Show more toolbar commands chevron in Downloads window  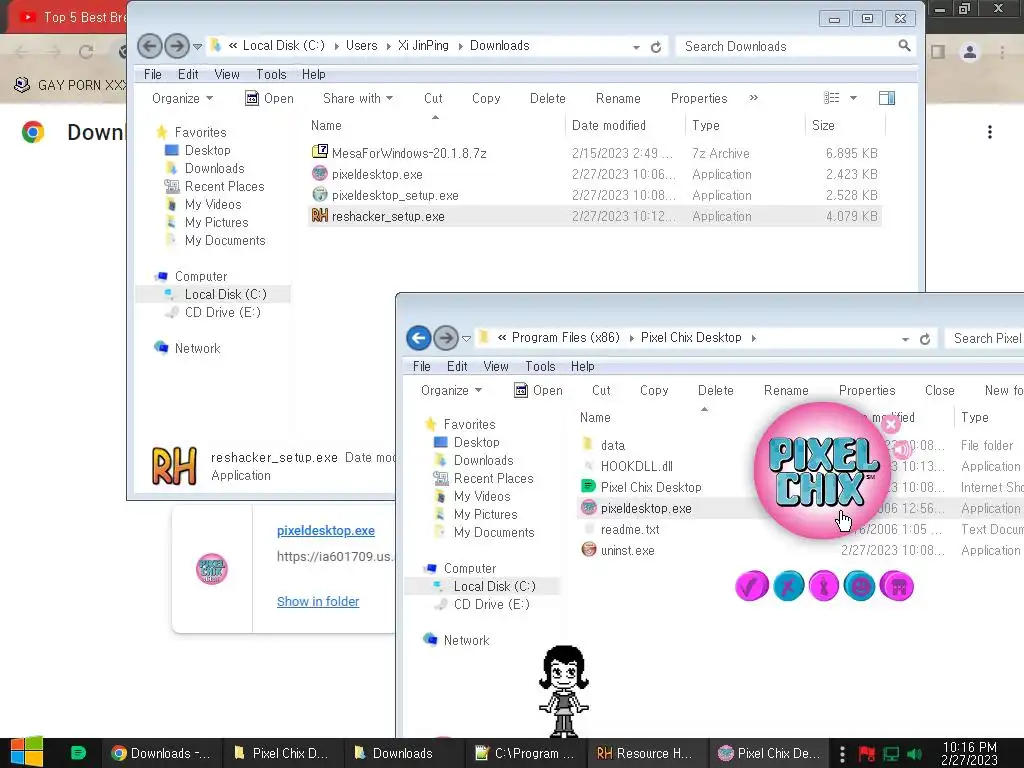(x=754, y=98)
